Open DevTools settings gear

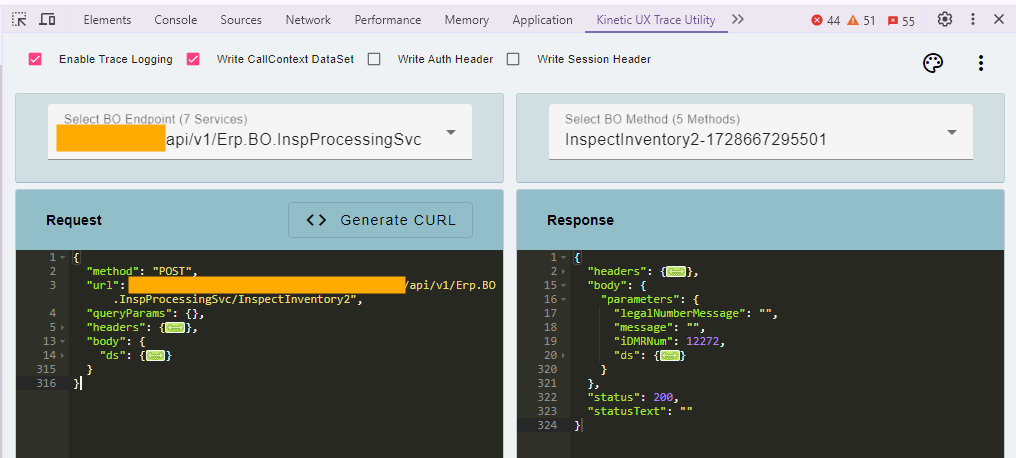point(945,19)
